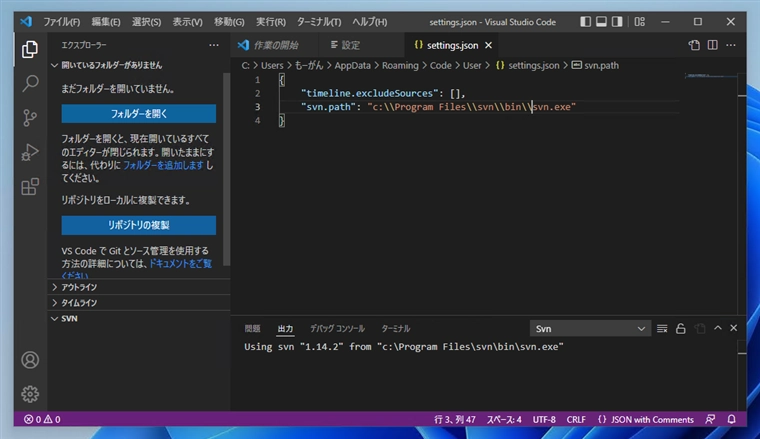Open the customize layout icon
760x439 pixels.
[640, 21]
